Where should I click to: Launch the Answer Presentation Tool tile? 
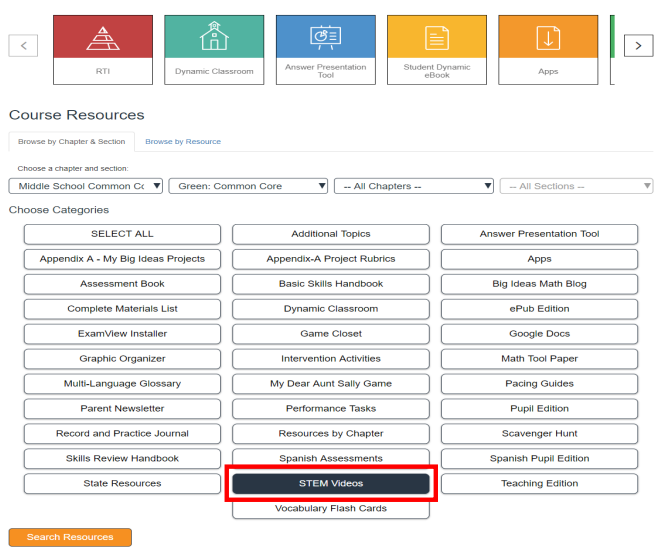click(326, 50)
